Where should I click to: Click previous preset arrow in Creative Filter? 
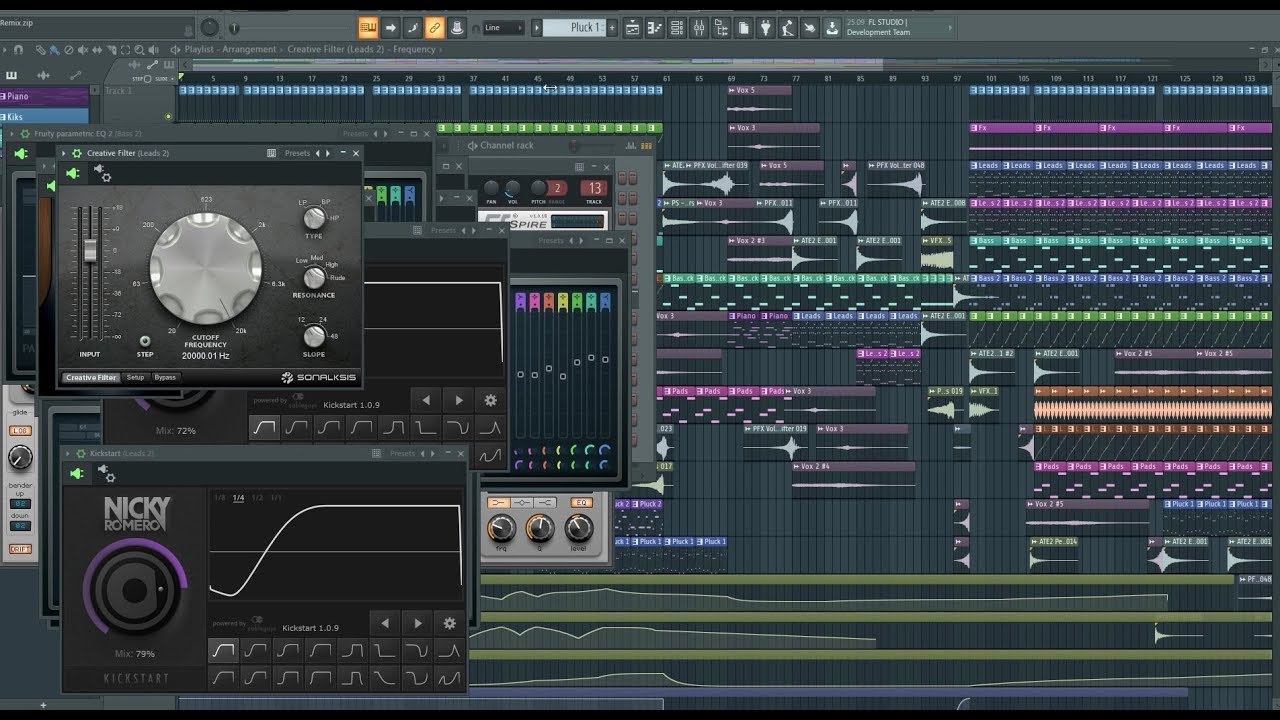coord(317,153)
